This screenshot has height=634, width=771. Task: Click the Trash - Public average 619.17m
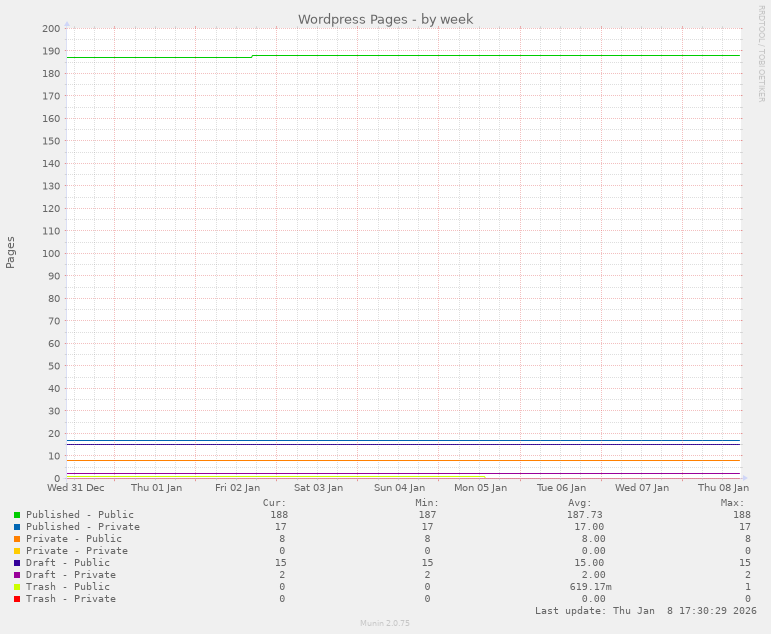[x=591, y=586]
